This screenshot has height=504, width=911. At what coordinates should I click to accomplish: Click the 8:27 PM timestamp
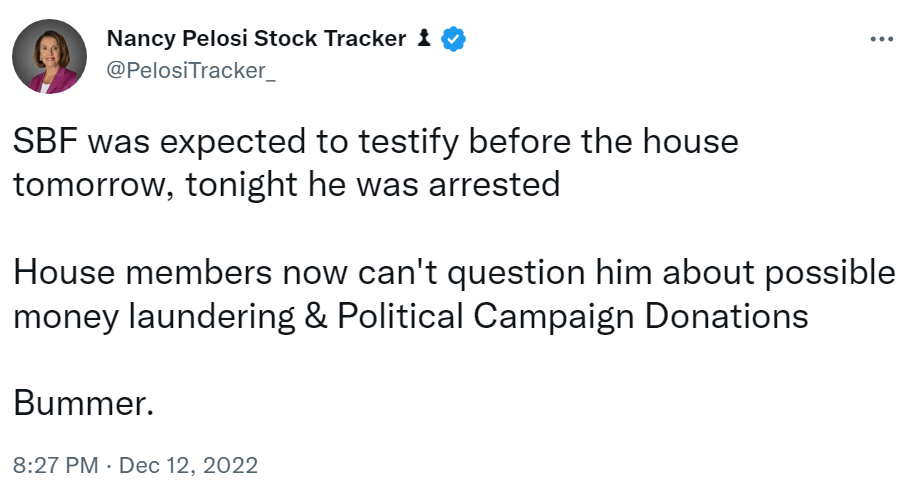[55, 465]
